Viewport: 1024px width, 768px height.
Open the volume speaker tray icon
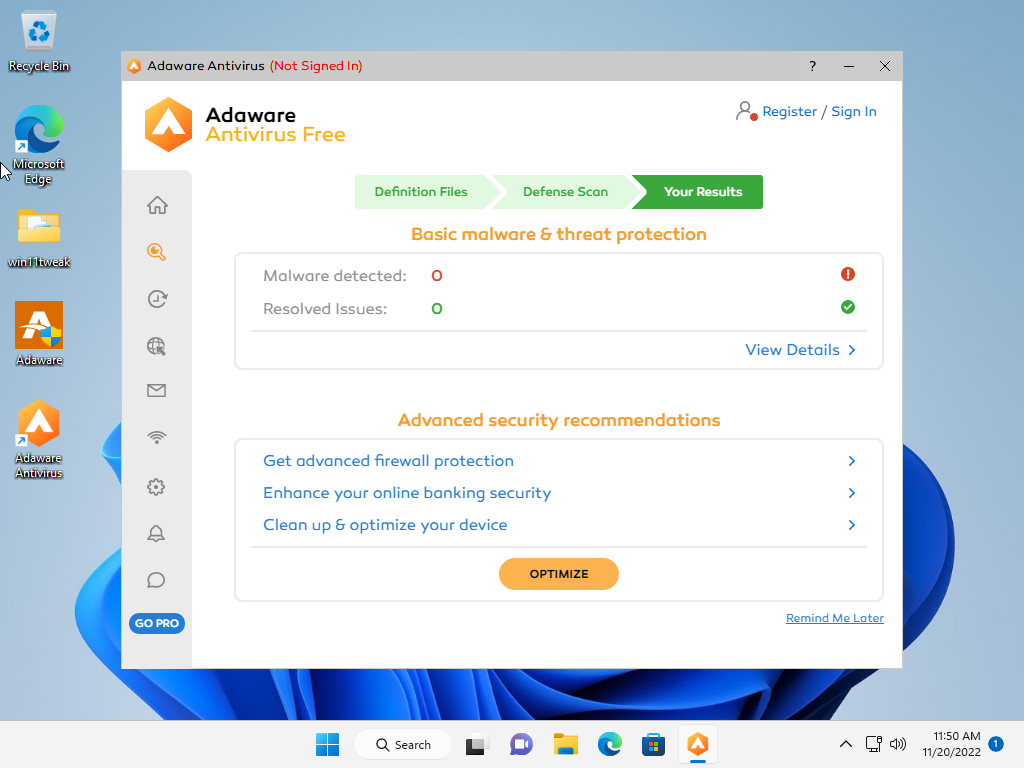pyautogui.click(x=898, y=744)
